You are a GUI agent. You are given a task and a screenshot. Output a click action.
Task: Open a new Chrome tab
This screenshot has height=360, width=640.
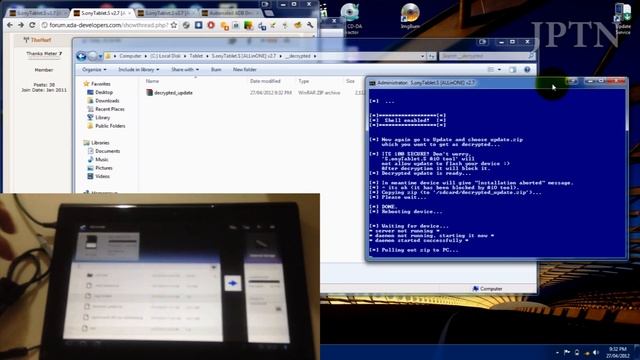click(269, 13)
